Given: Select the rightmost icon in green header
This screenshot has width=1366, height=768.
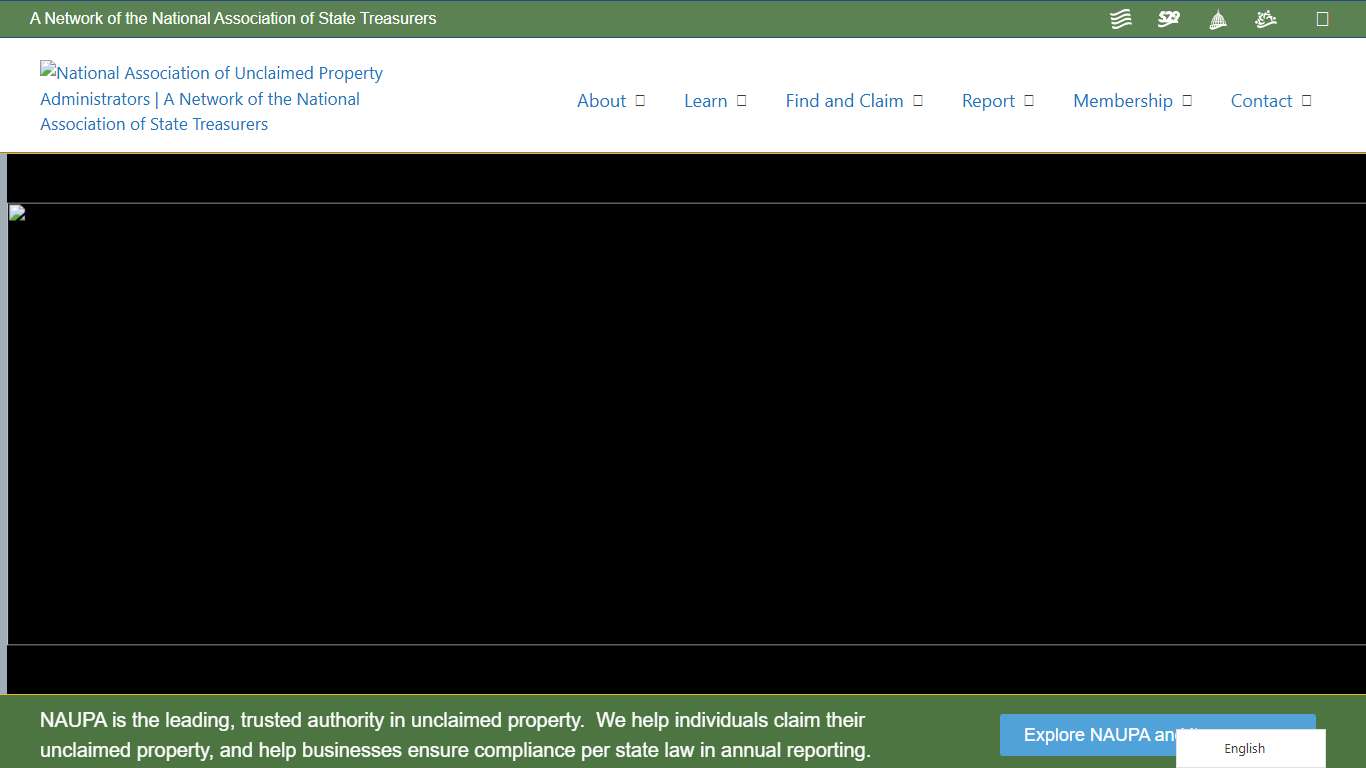Looking at the screenshot, I should click(1323, 18).
